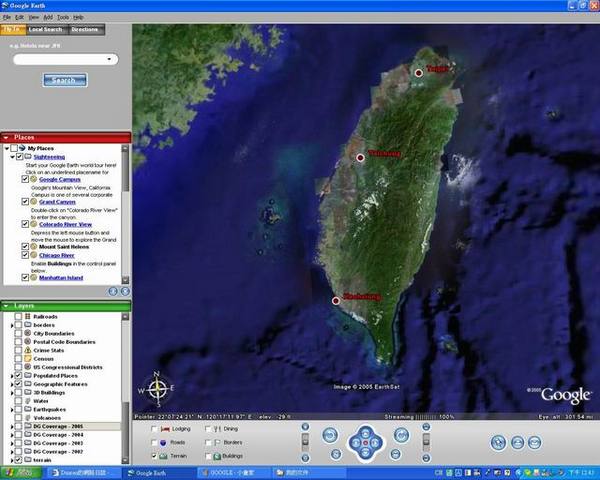Open the Sightseeing folder link
The height and width of the screenshot is (480, 600).
tap(49, 157)
